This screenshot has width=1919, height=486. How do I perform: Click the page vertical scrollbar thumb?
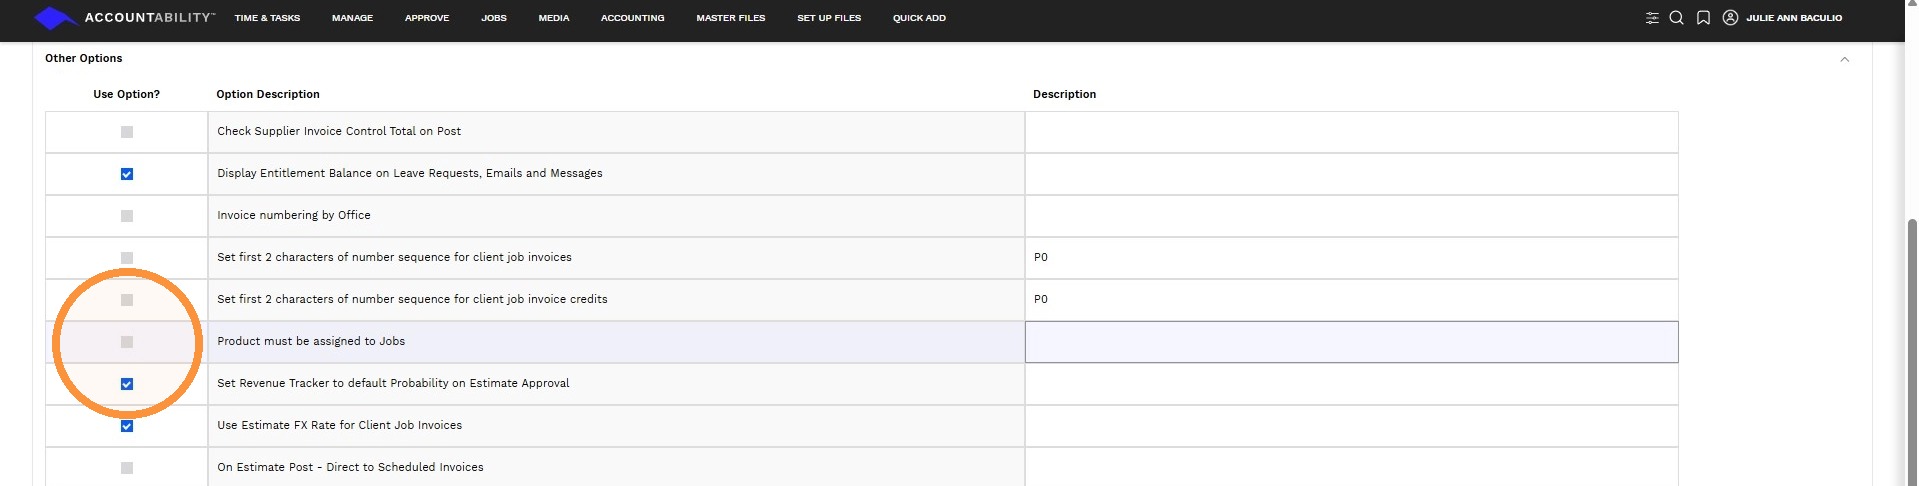coord(1912,350)
